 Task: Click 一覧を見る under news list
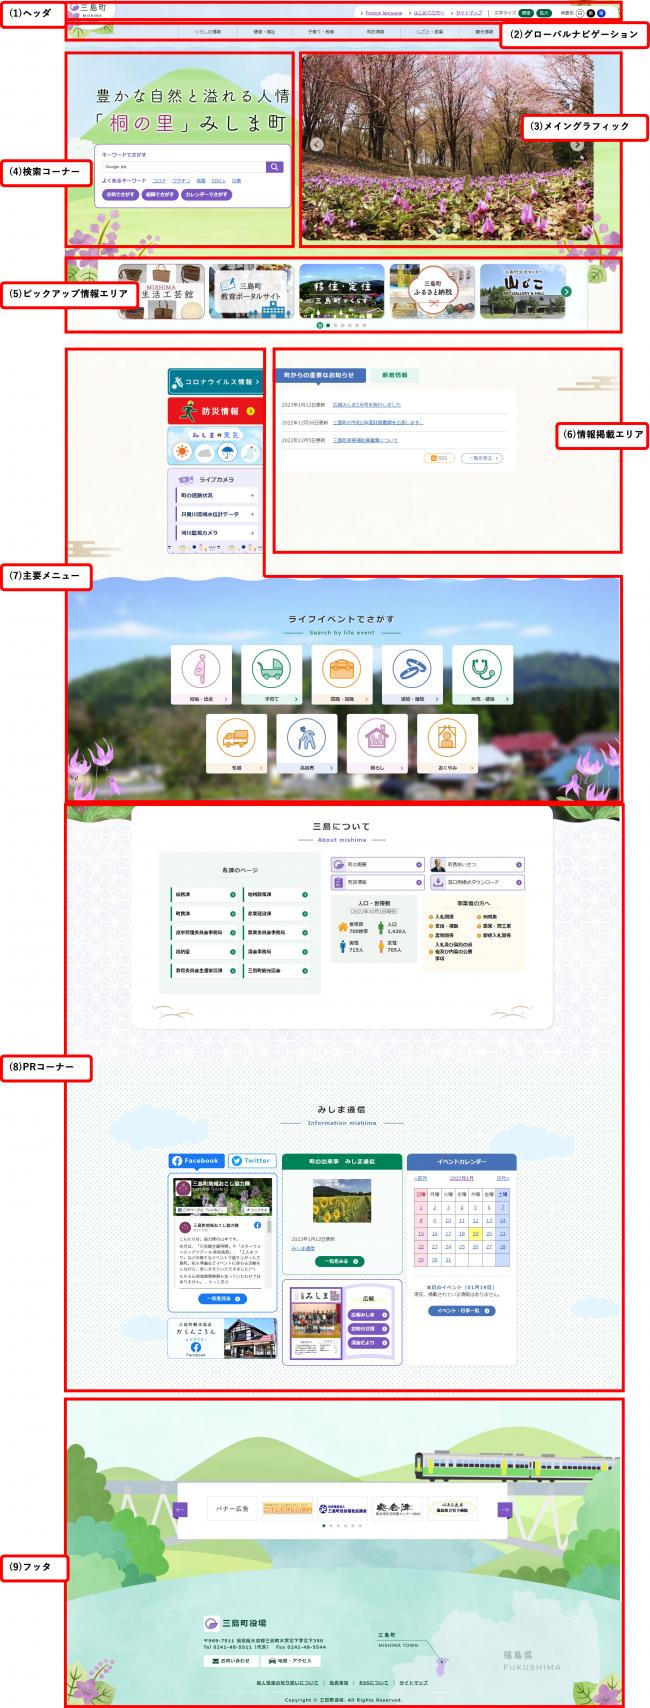(482, 458)
